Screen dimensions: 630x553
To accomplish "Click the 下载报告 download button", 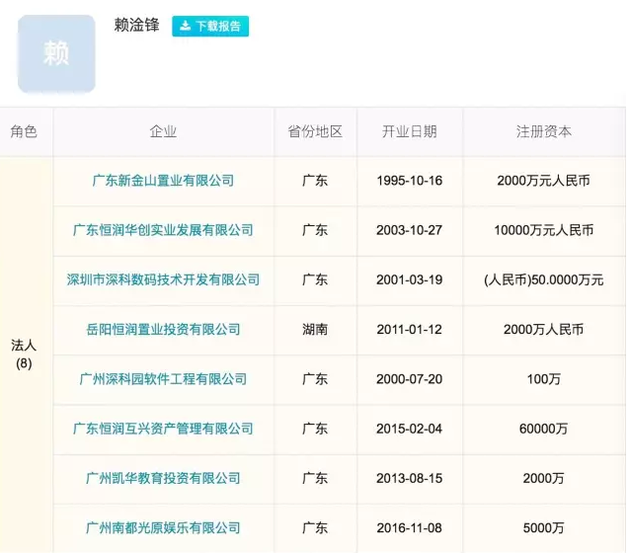I will click(x=211, y=27).
